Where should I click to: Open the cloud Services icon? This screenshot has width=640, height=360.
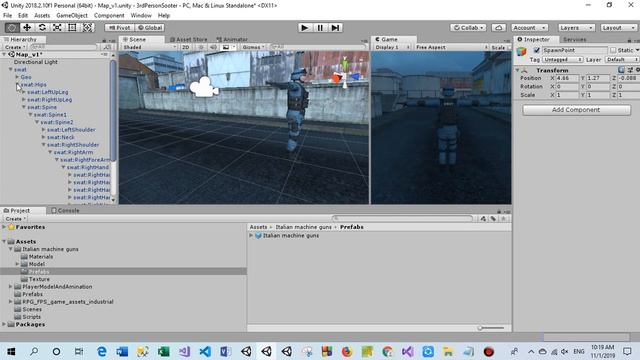498,28
